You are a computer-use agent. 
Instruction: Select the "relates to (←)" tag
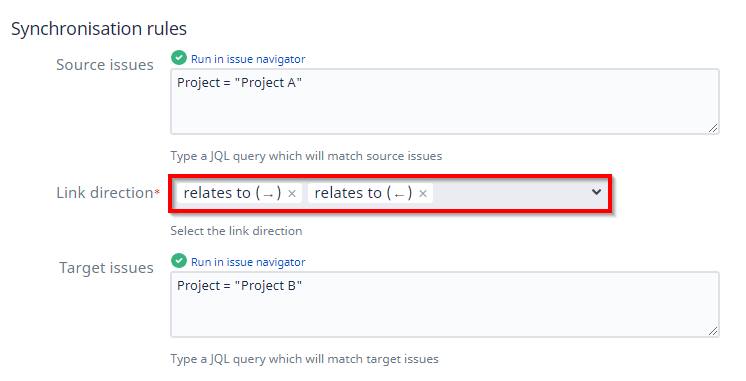coord(363,193)
